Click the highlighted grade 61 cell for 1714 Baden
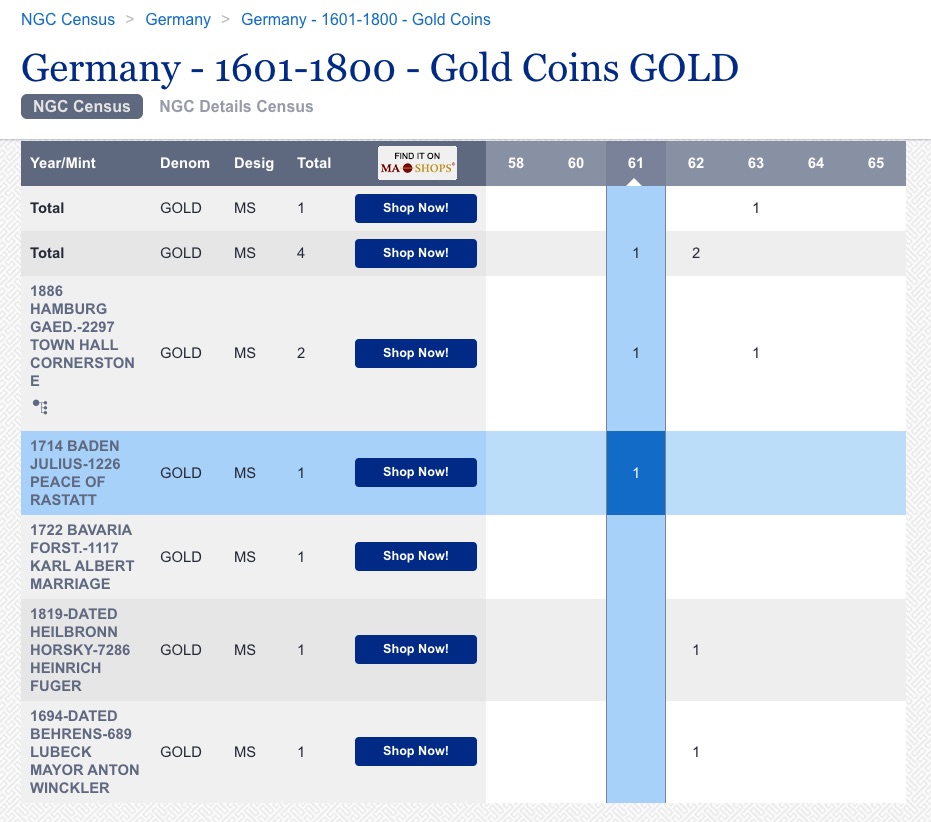Screen dimensions: 931x822 point(636,473)
